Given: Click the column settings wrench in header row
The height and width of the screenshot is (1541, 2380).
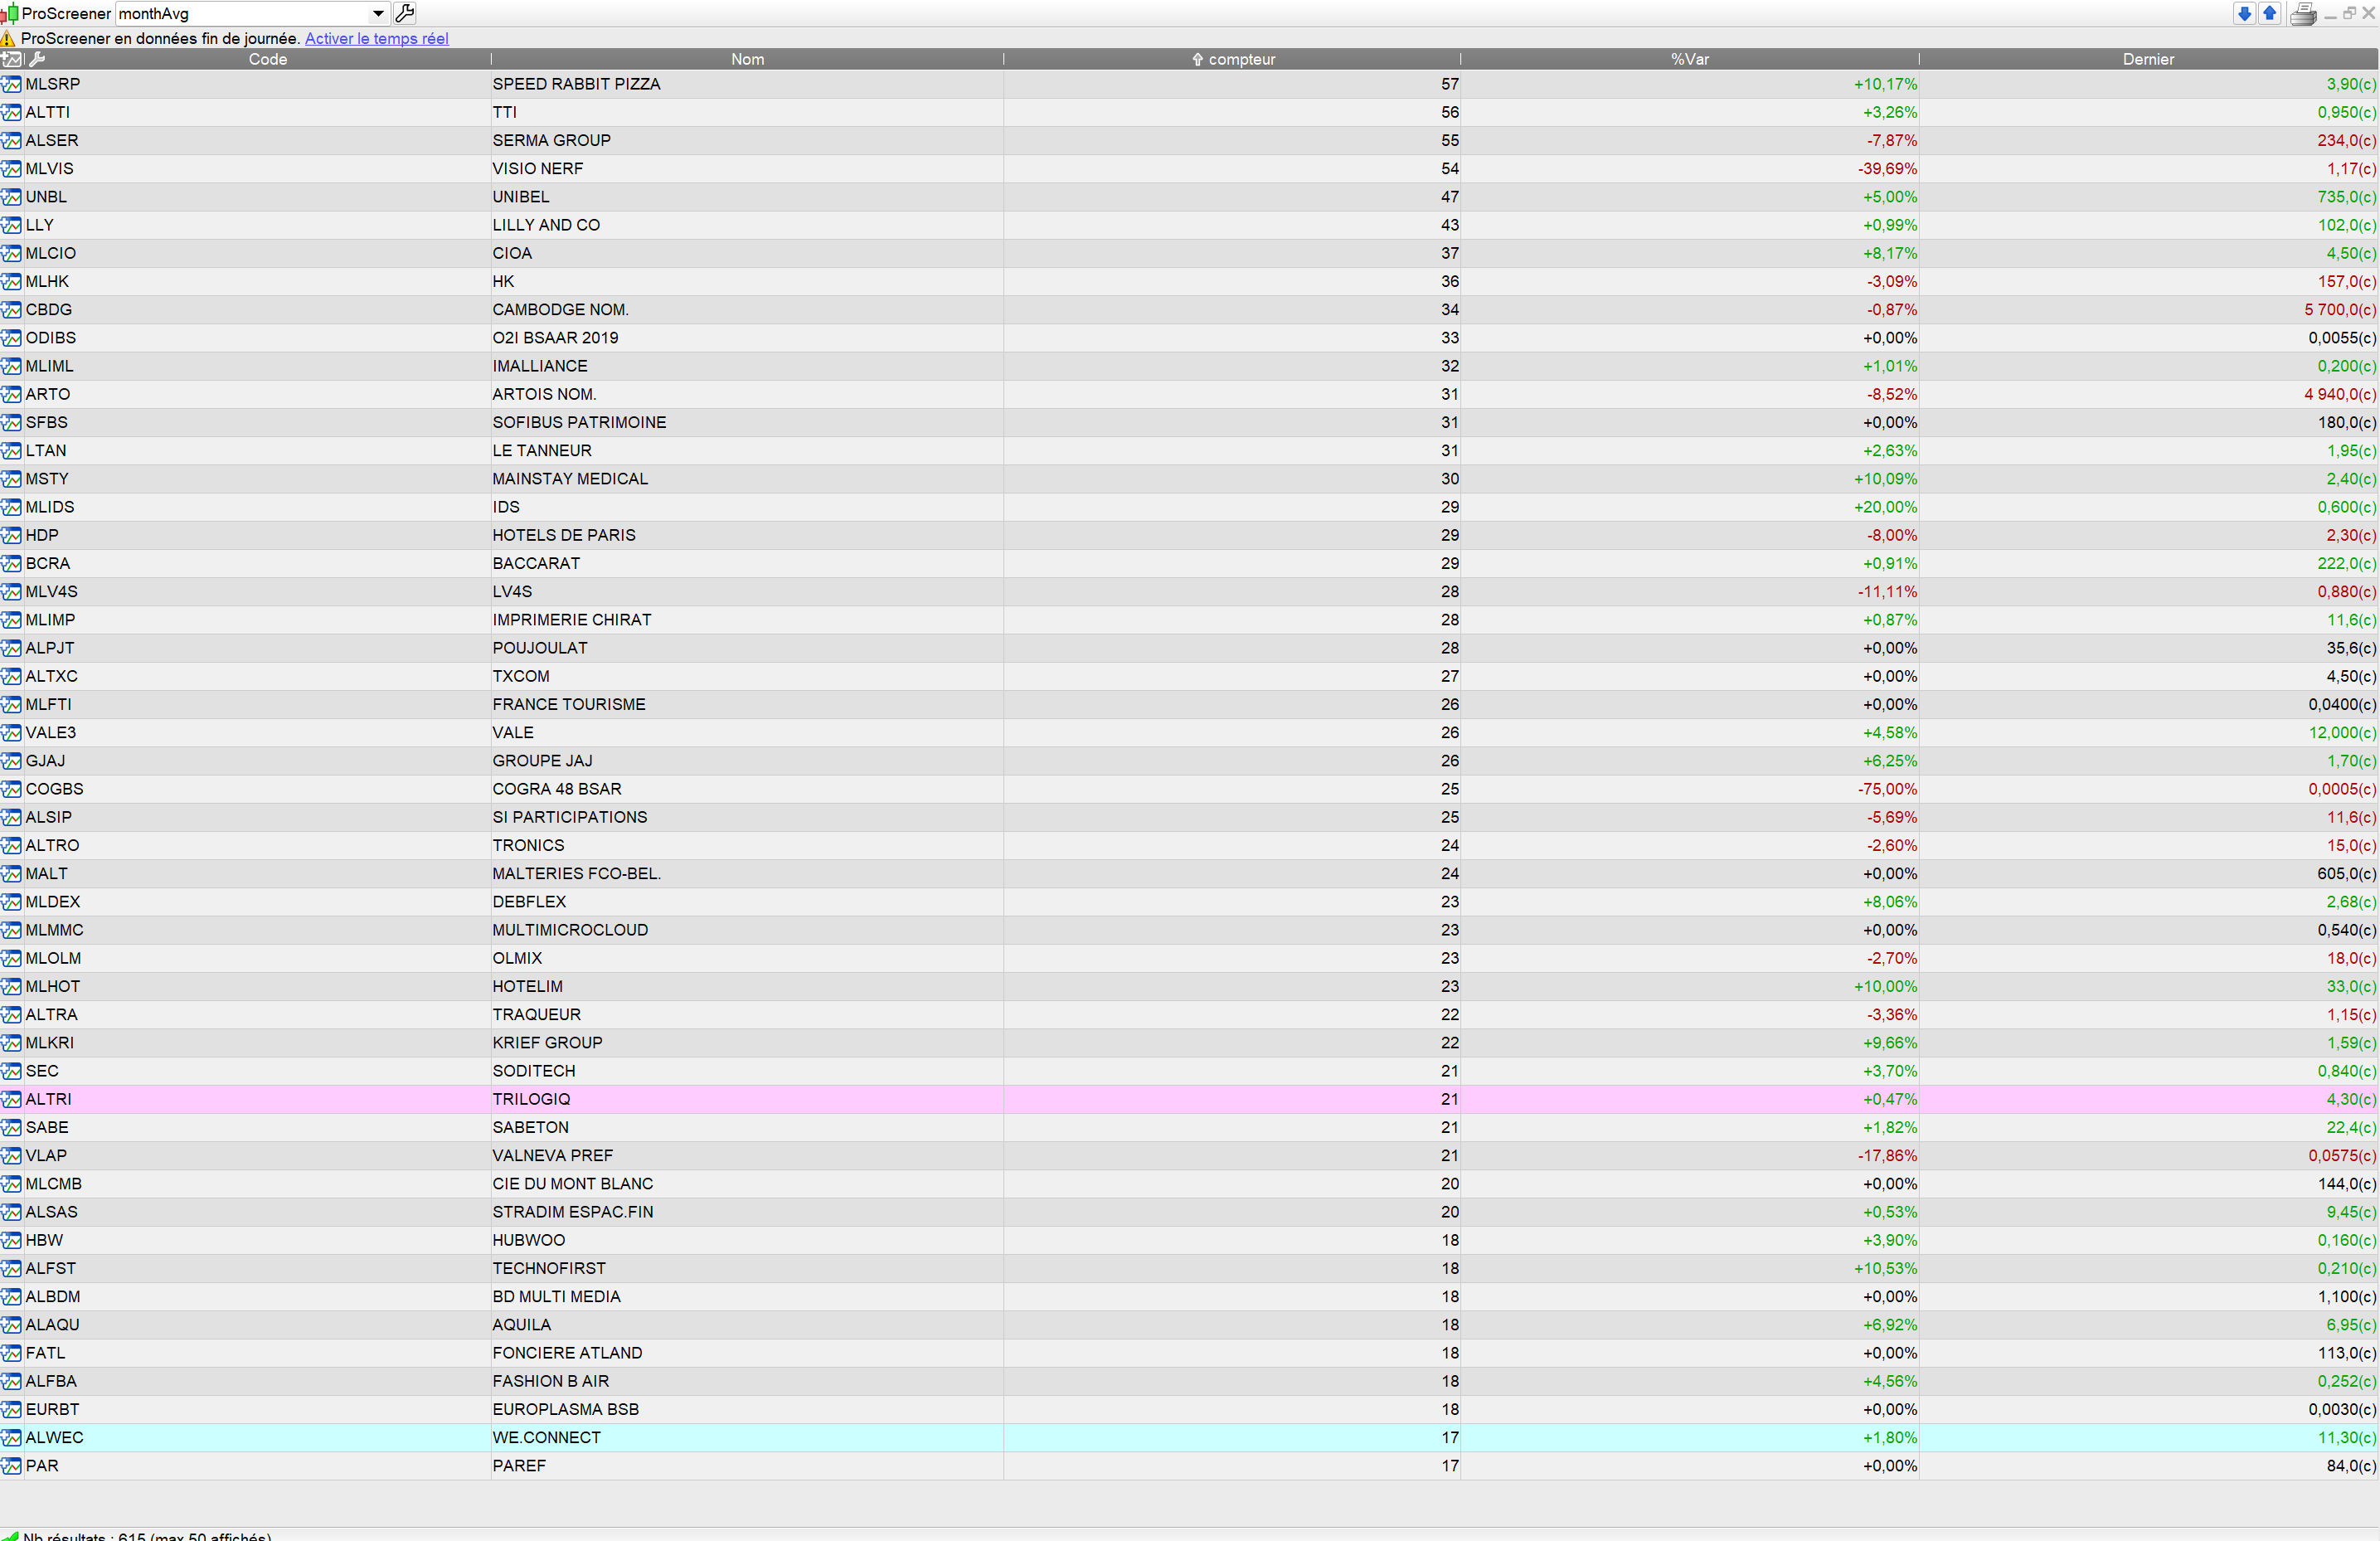Looking at the screenshot, I should (x=37, y=59).
